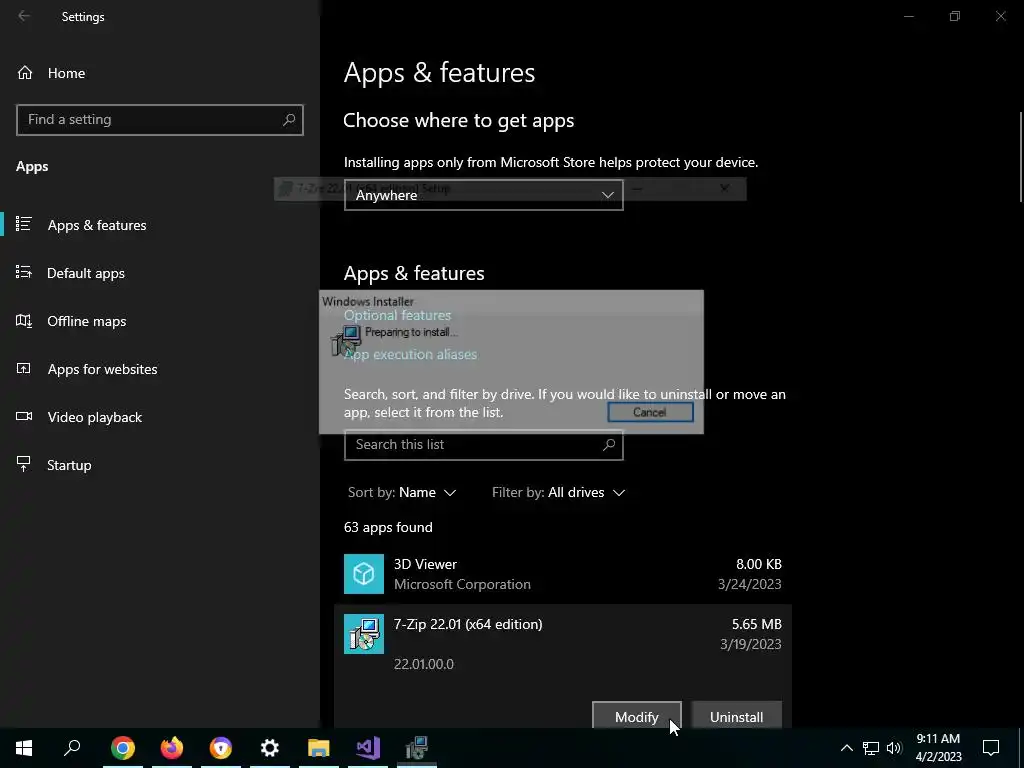Open the Filter by All drives dropdown
1024x768 pixels.
(x=558, y=492)
